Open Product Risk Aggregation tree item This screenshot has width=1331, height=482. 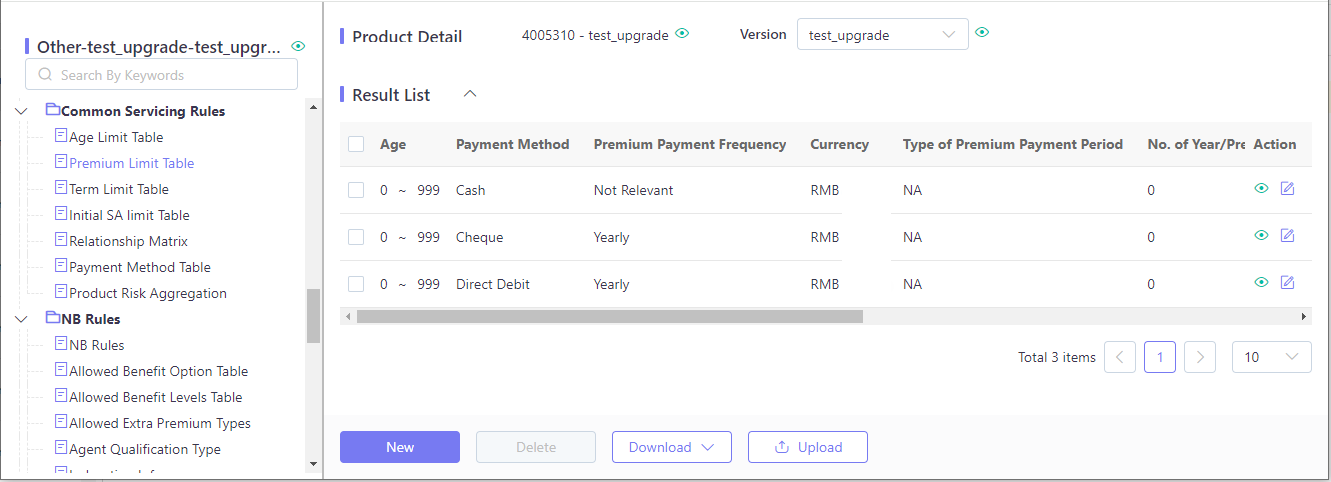click(148, 293)
